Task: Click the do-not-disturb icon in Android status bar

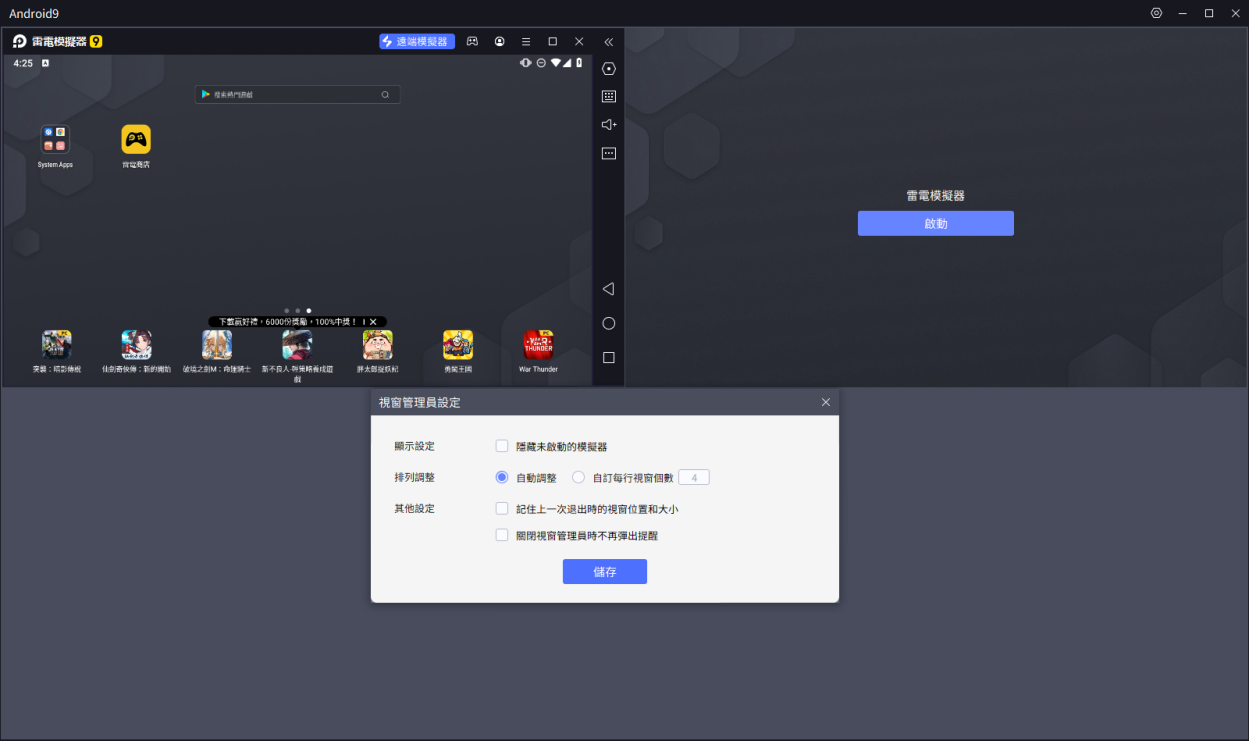Action: pyautogui.click(x=541, y=63)
